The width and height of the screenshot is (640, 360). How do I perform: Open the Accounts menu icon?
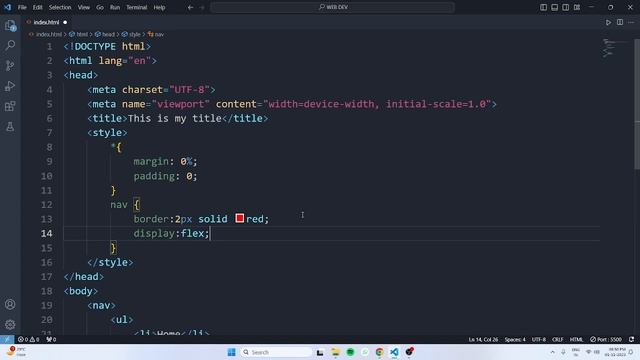(x=10, y=304)
